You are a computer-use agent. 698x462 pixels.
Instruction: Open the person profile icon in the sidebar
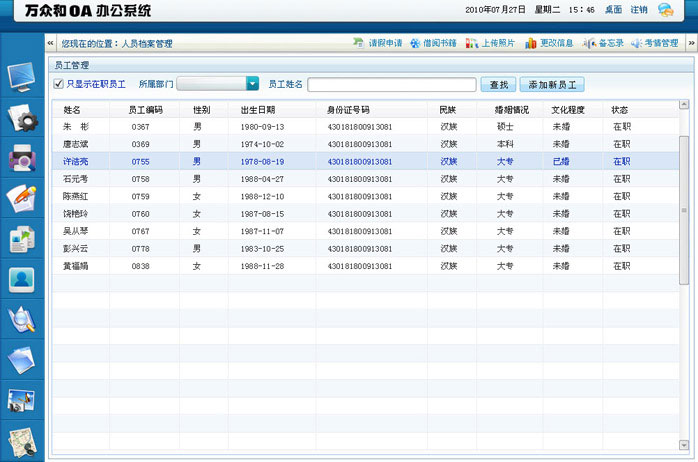coord(22,279)
